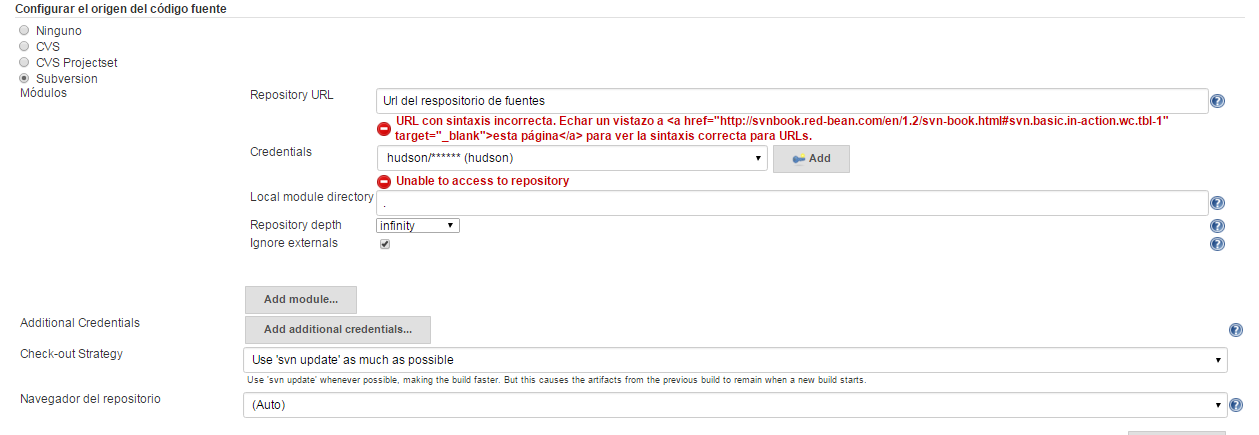
Task: Select the Subversion radio option
Action: [25, 78]
